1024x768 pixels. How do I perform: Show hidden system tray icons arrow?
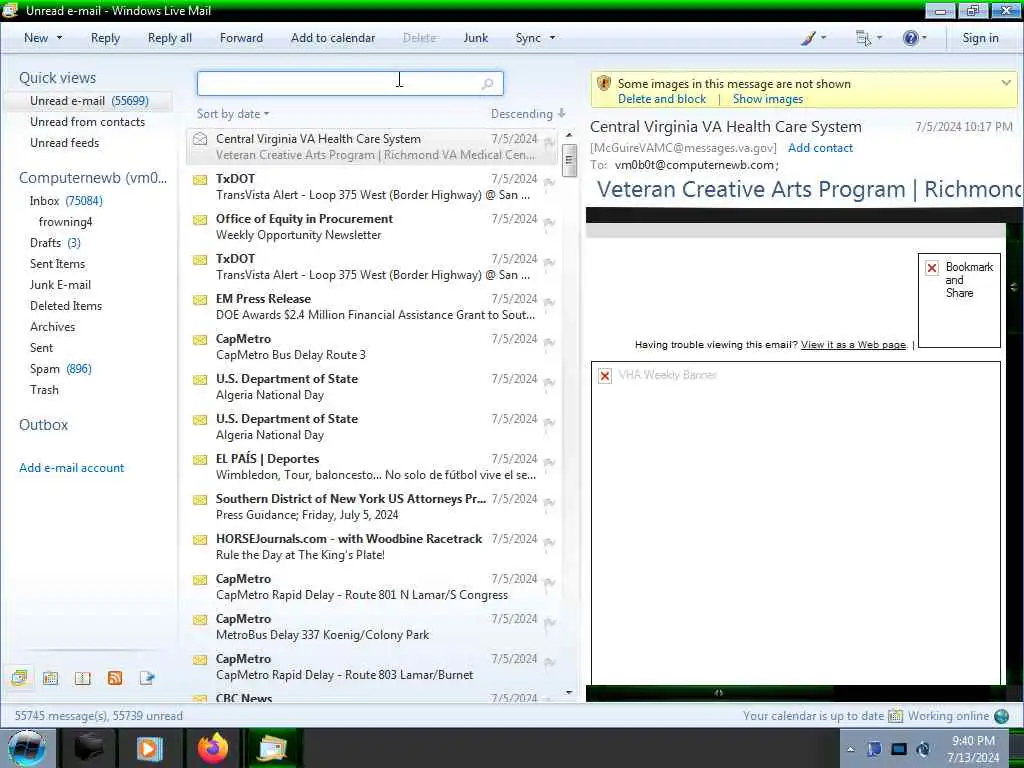click(x=850, y=749)
